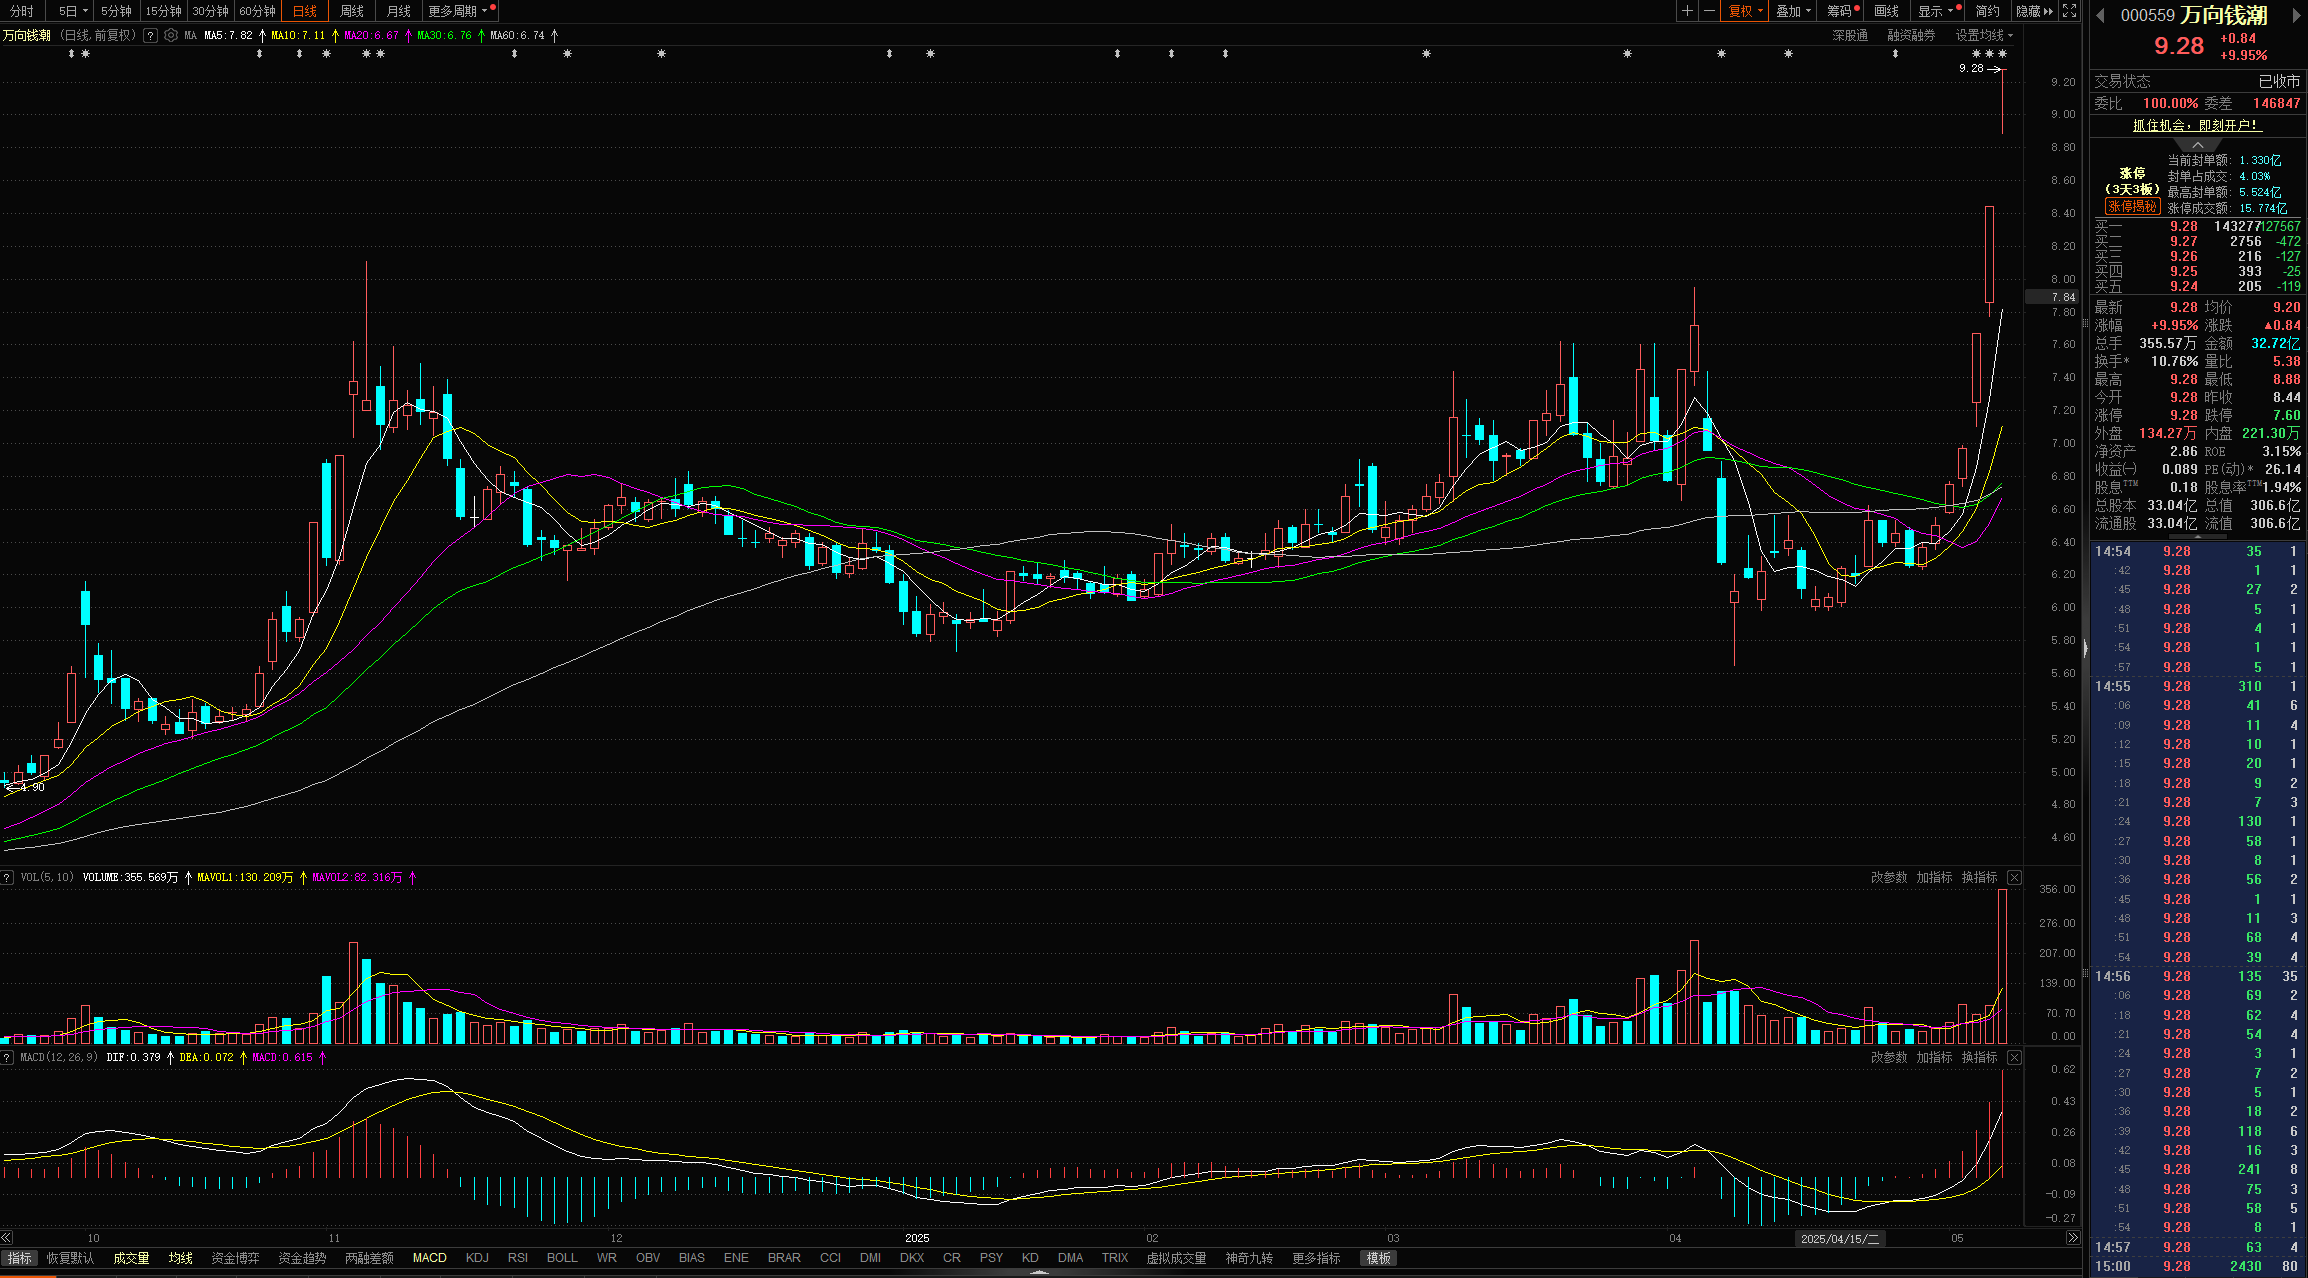Viewport: 2308px width, 1278px height.
Task: Click the 融资融券 margin trading tag
Action: (1911, 35)
